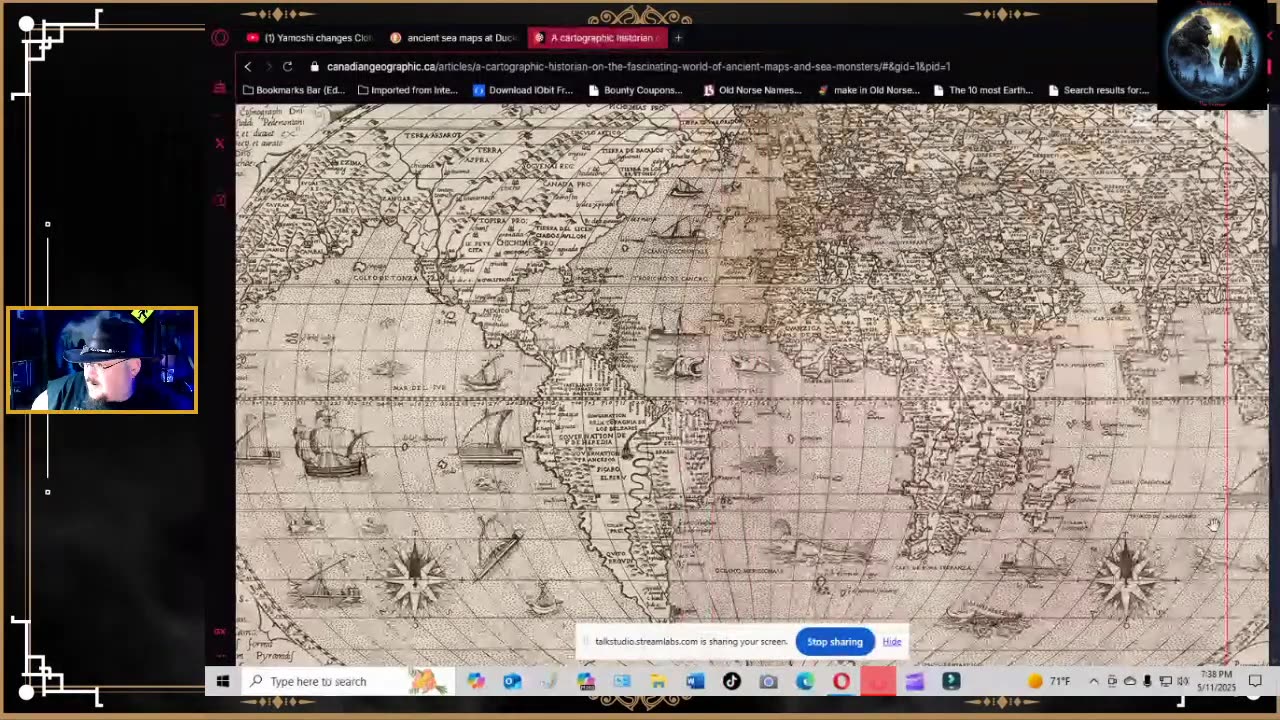Open clock showing 7:38 PM
Screen dimensions: 1280x720
coord(1217,681)
